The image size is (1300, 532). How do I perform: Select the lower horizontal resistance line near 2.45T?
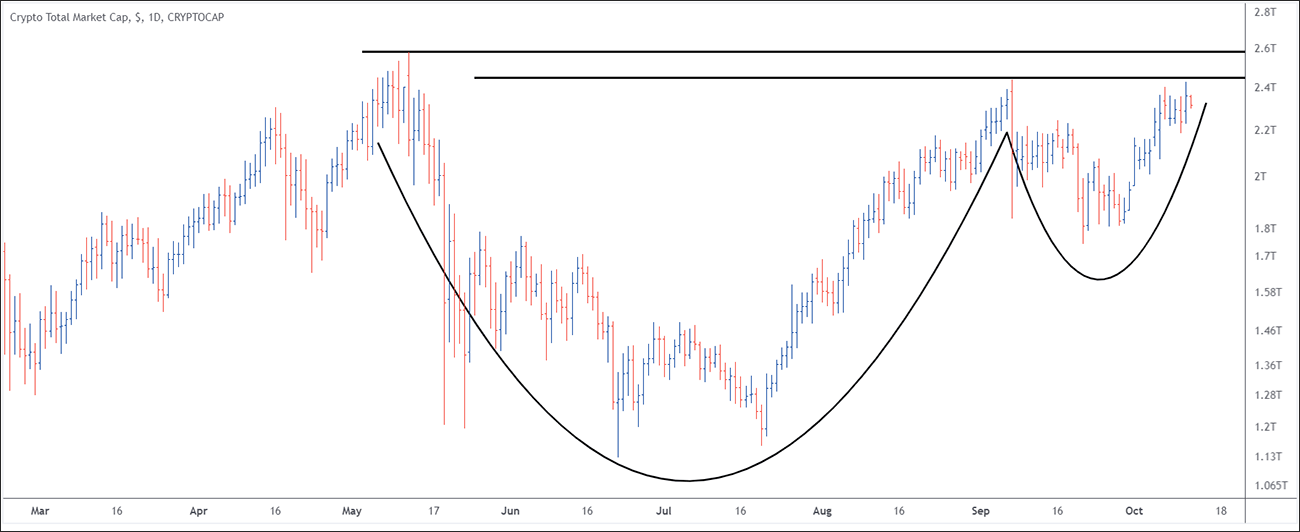(x=859, y=78)
